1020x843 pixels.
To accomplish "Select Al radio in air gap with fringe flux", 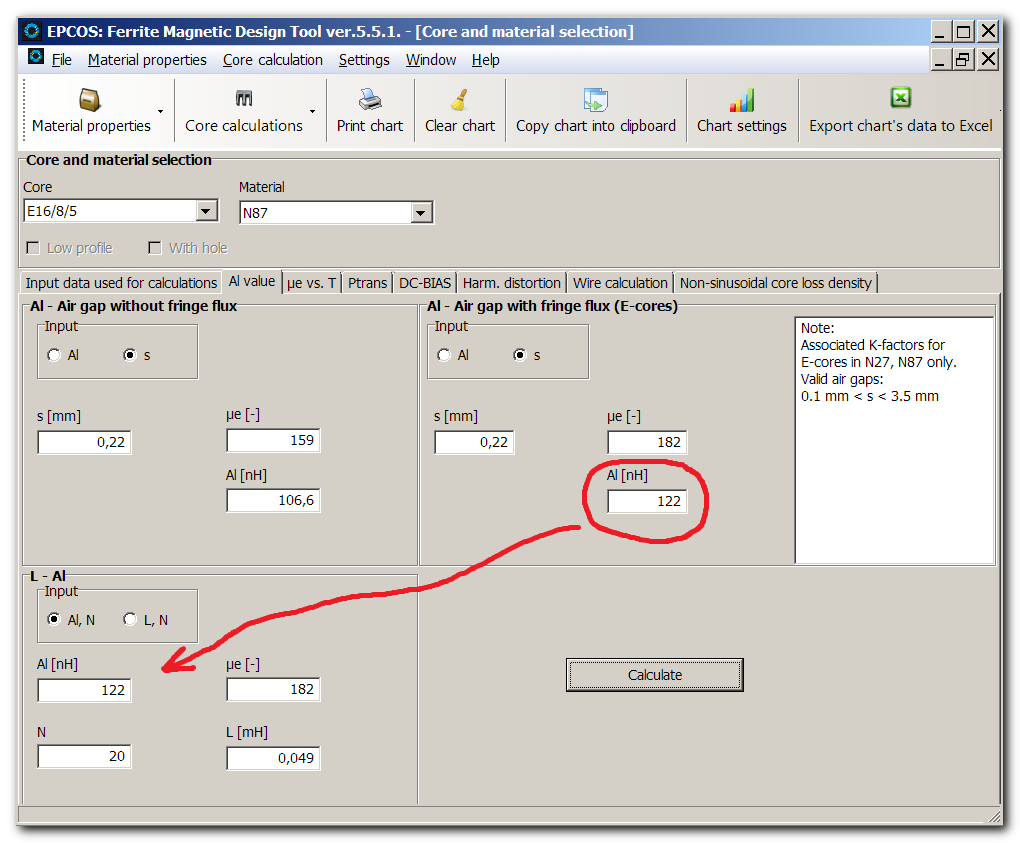I will pyautogui.click(x=444, y=355).
